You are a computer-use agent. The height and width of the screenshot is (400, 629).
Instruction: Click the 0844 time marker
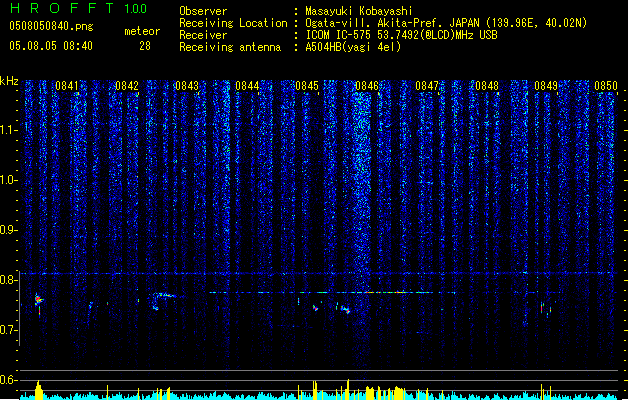pos(247,86)
